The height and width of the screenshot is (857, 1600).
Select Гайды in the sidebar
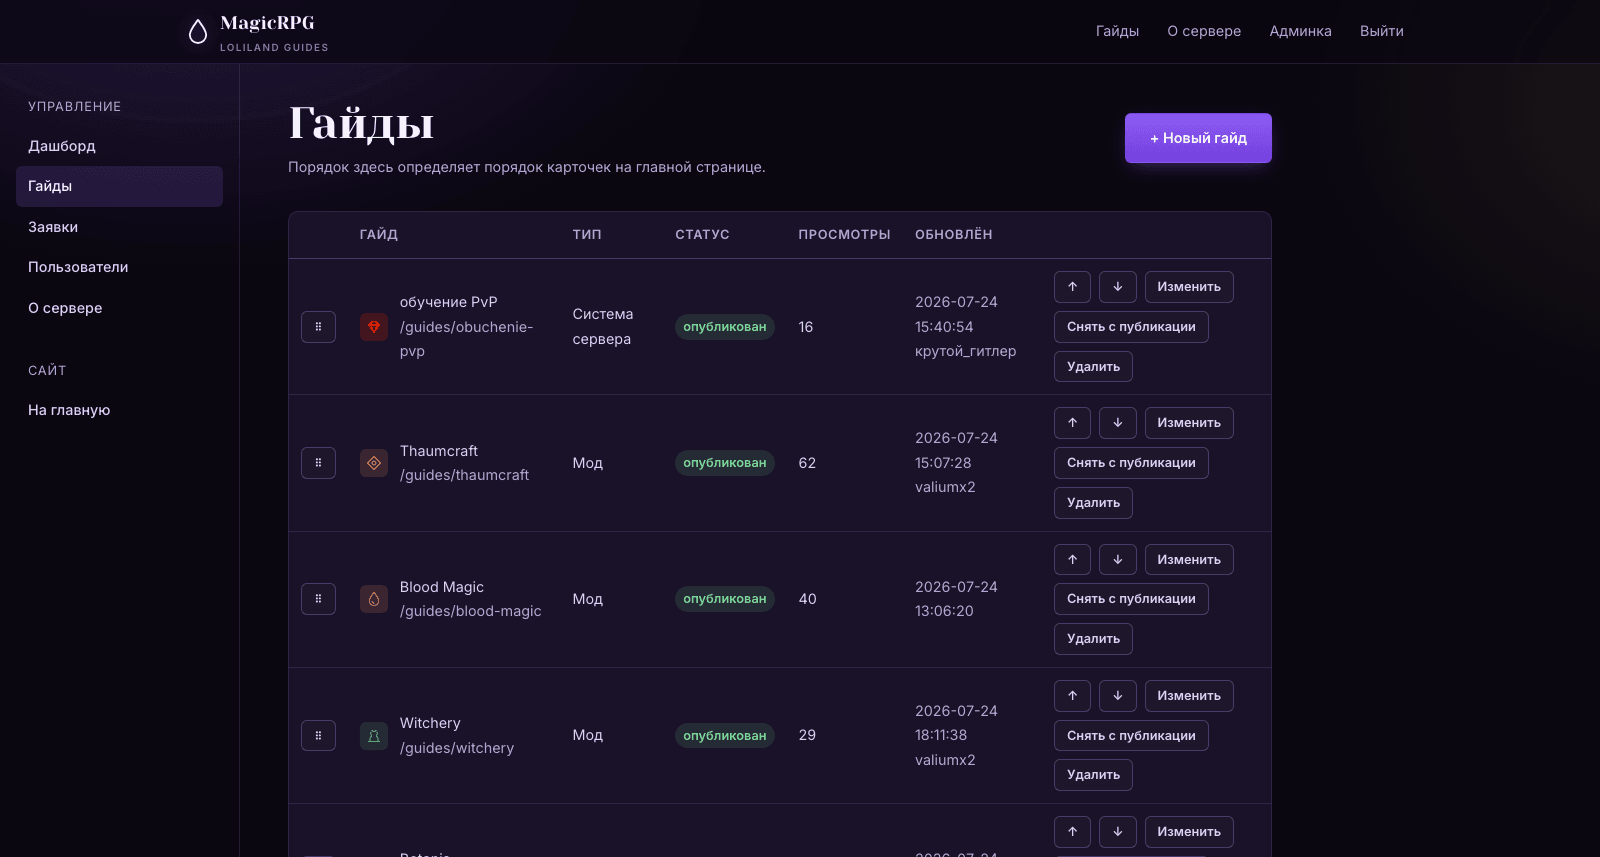point(119,186)
